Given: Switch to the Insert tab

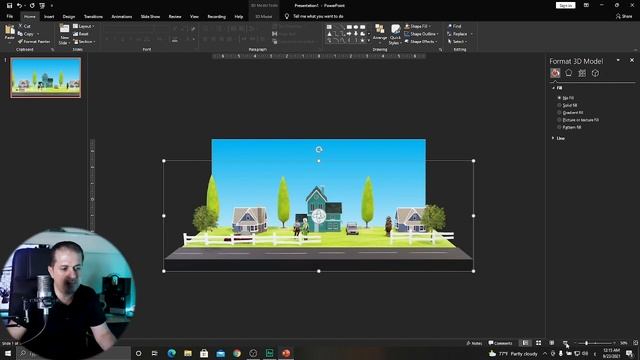Looking at the screenshot, I should (49, 16).
